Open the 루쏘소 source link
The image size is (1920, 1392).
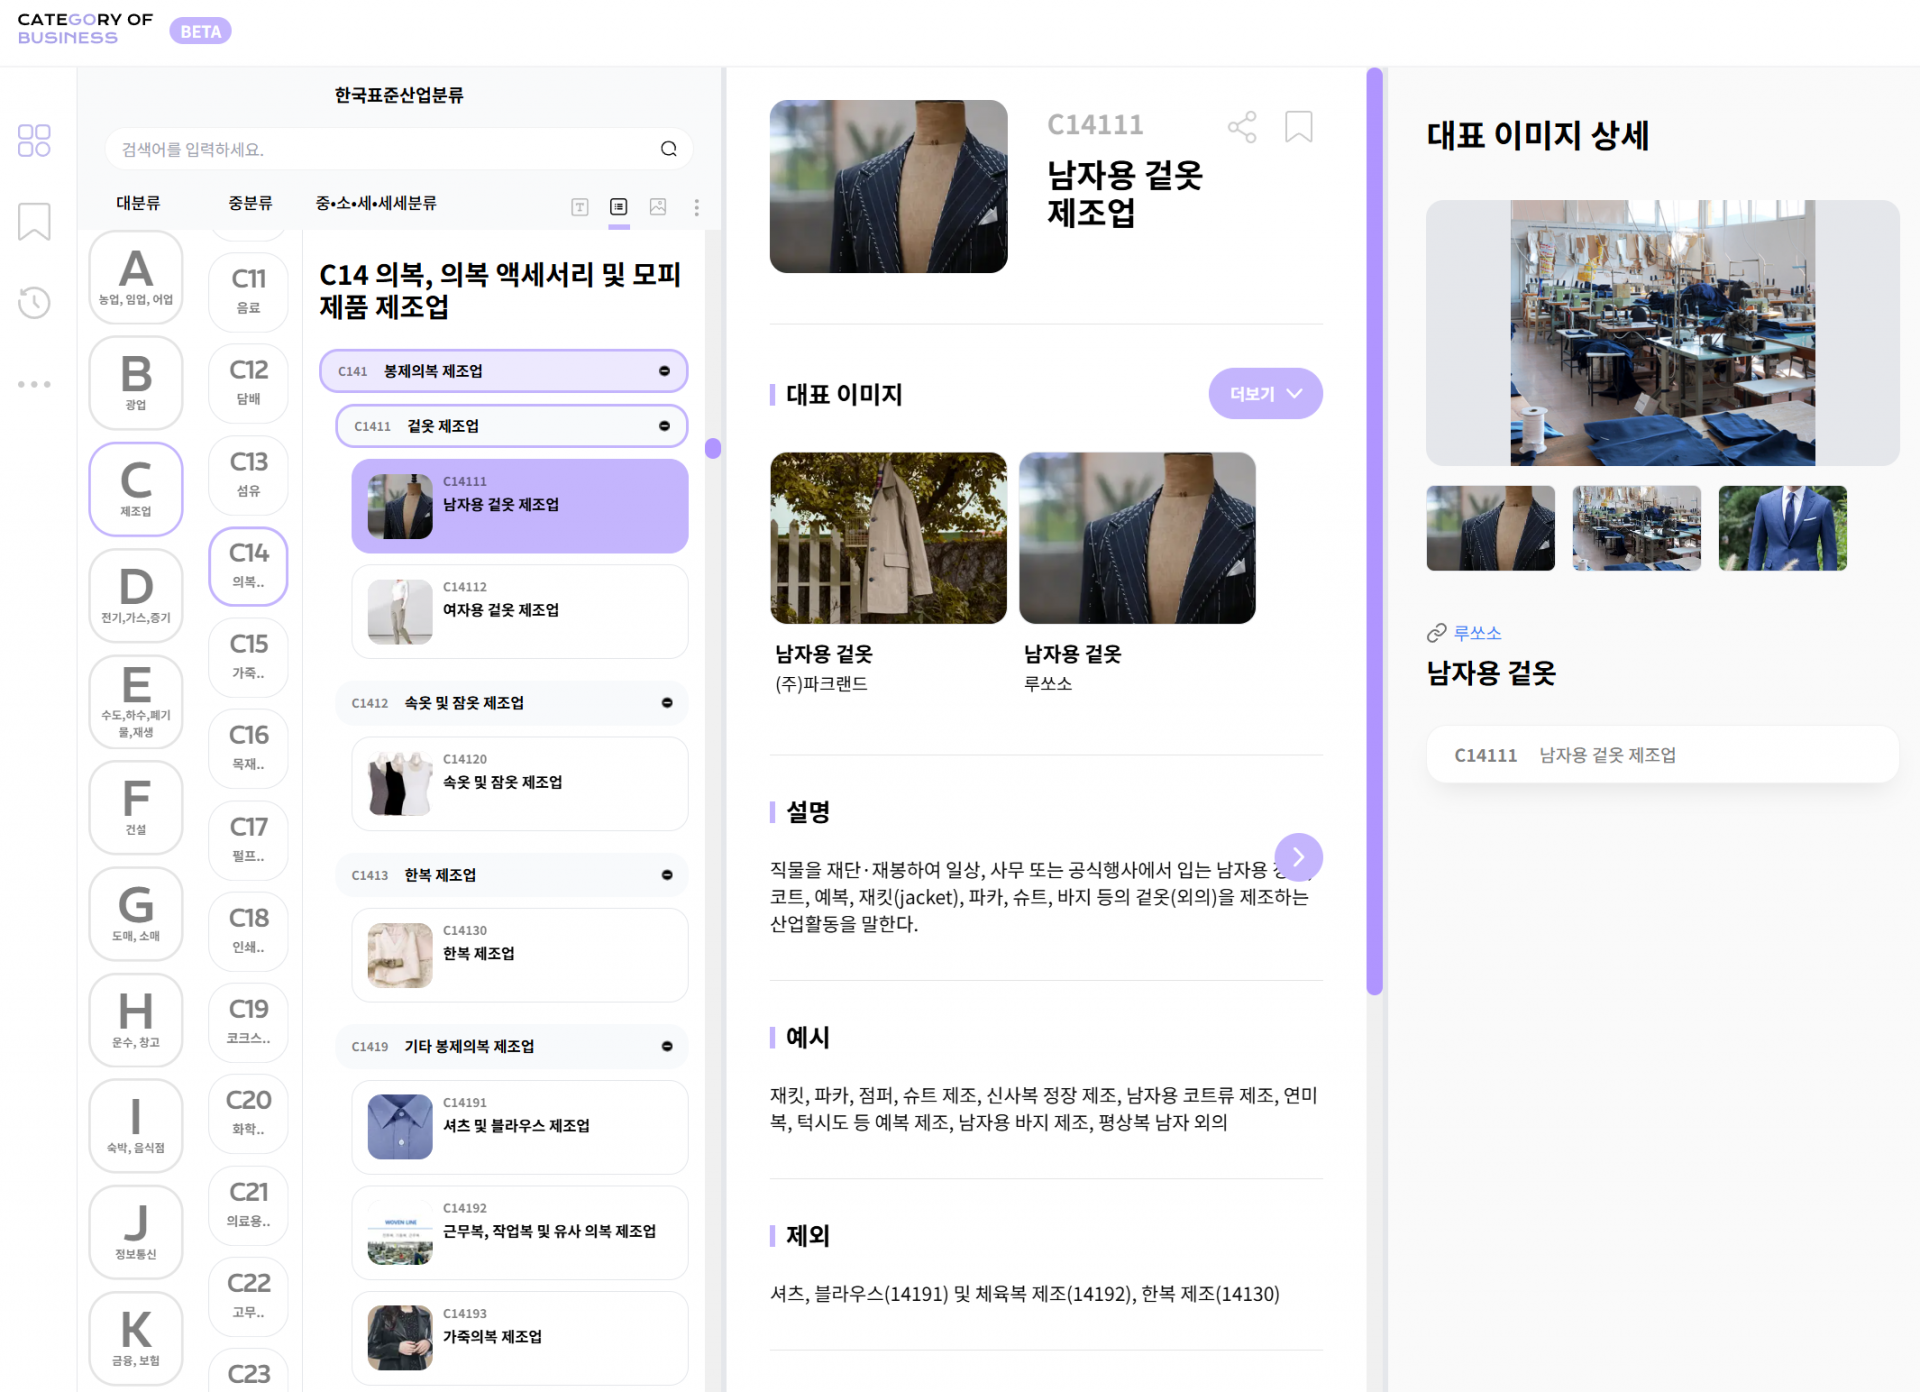1476,633
